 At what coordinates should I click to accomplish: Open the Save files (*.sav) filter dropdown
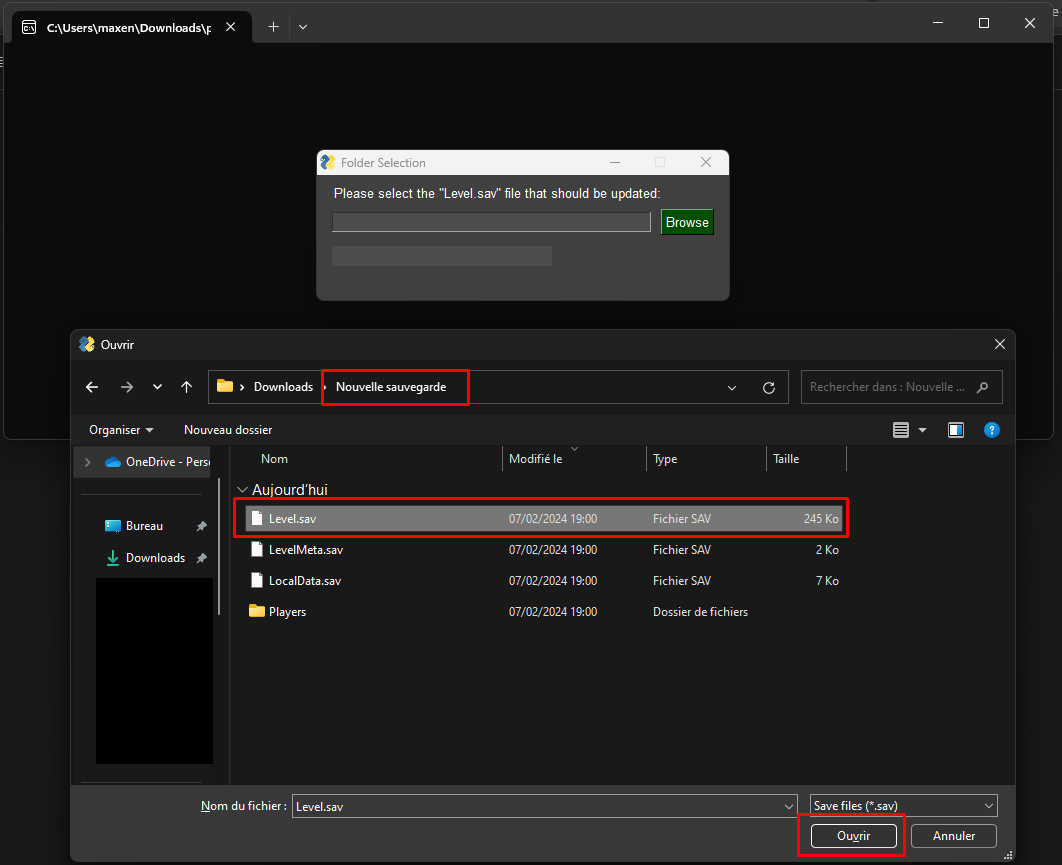[x=903, y=806]
